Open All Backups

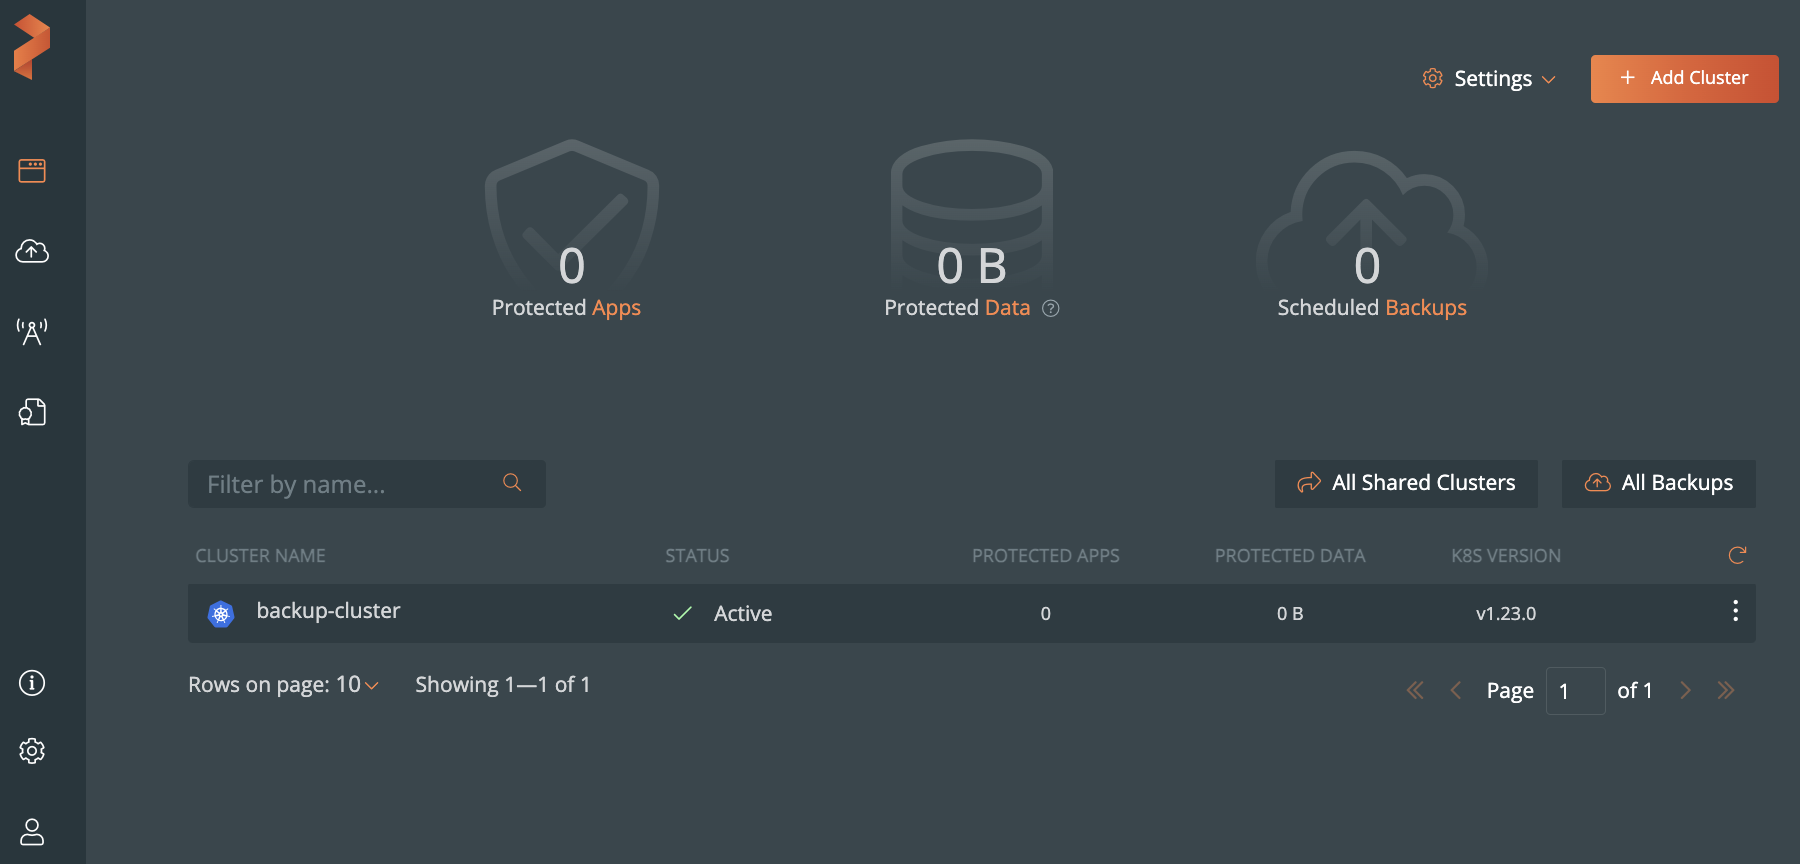point(1659,483)
